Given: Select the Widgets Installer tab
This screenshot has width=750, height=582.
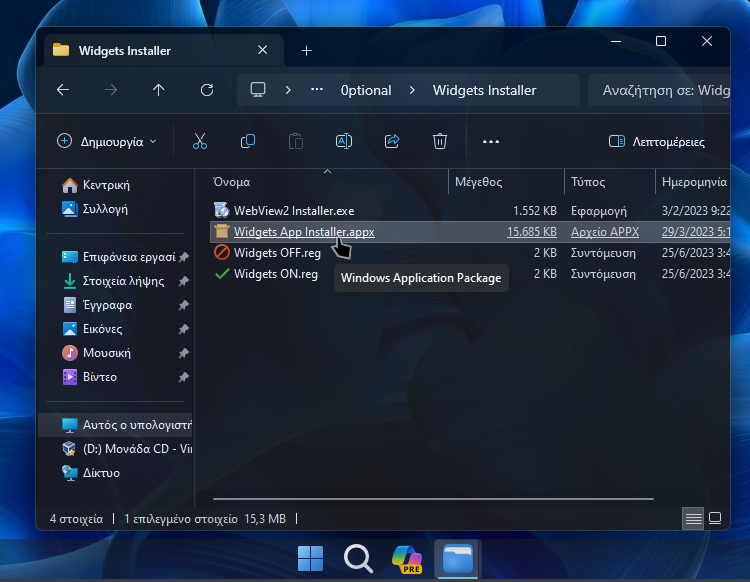Looking at the screenshot, I should pos(164,50).
